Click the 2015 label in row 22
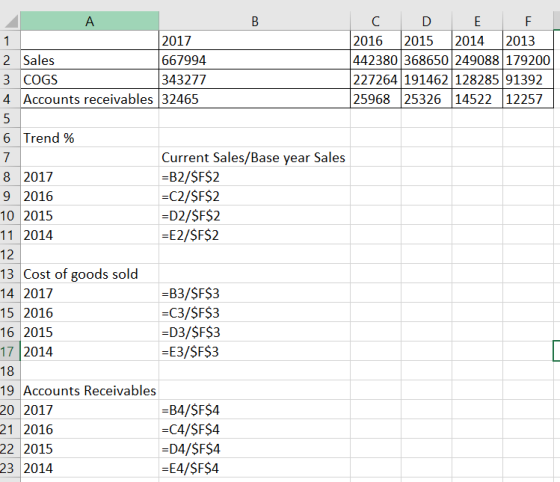This screenshot has width=560, height=482. (90, 448)
